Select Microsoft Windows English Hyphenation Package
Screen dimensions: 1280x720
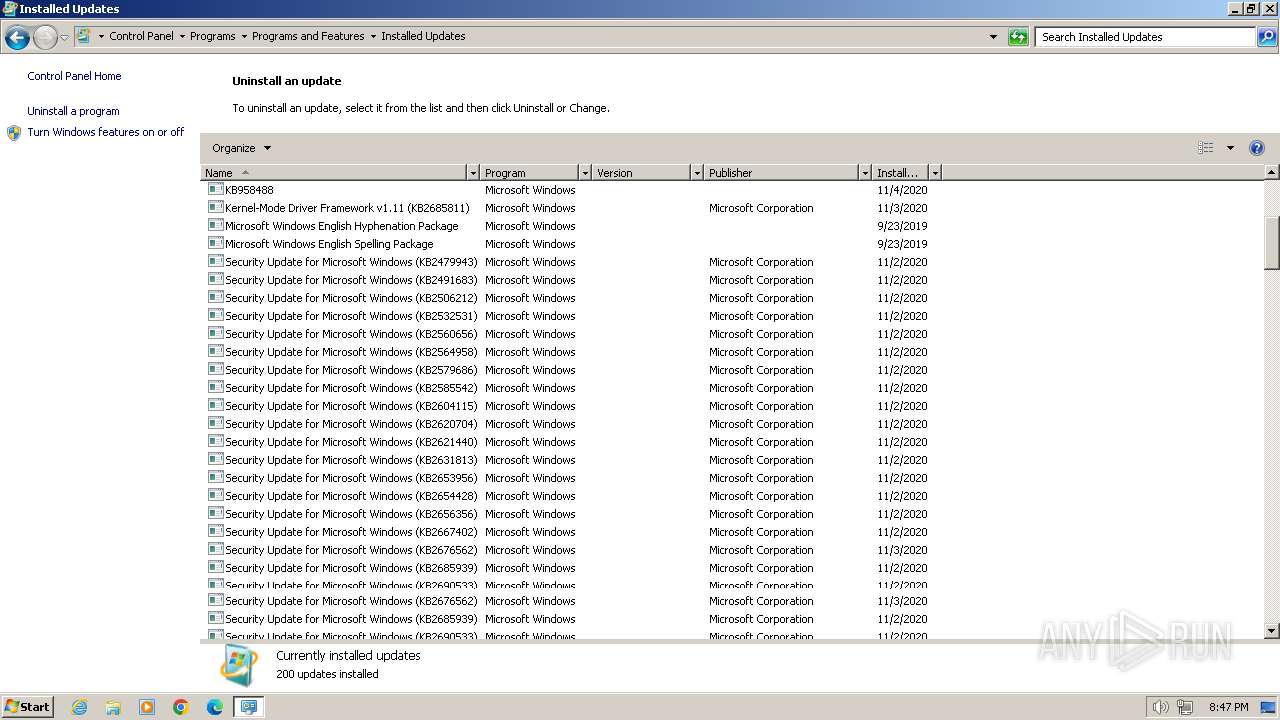[570, 226]
